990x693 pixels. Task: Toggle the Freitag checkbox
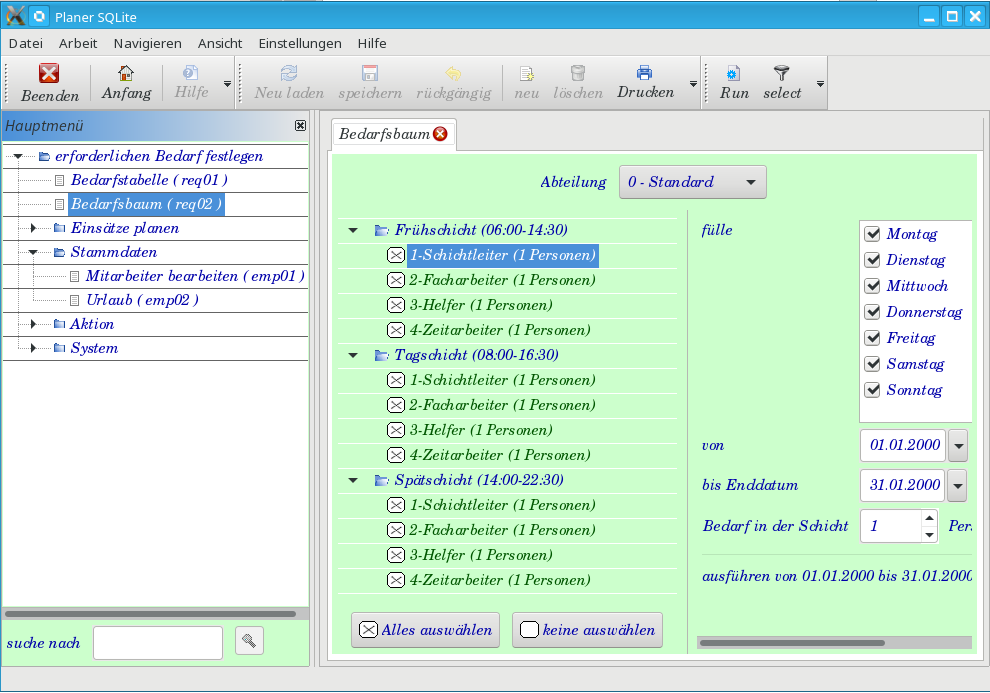(872, 338)
